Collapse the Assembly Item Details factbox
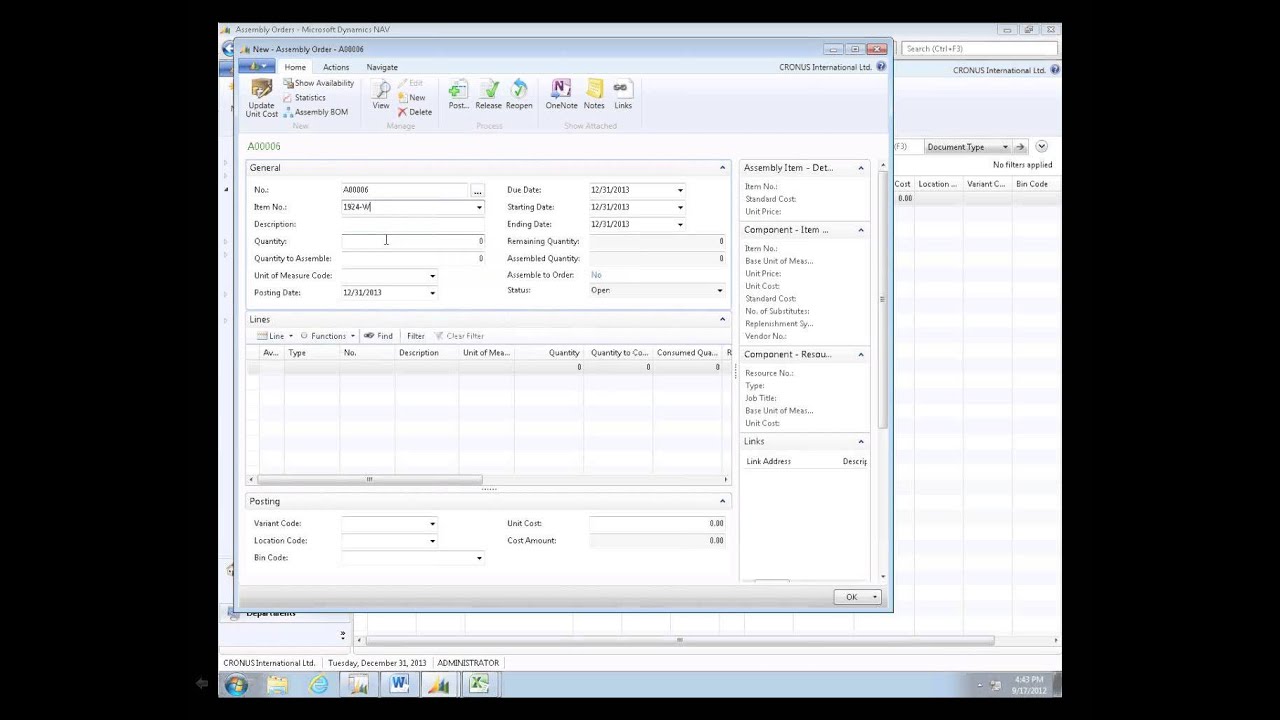Image resolution: width=1280 pixels, height=720 pixels. click(x=860, y=168)
